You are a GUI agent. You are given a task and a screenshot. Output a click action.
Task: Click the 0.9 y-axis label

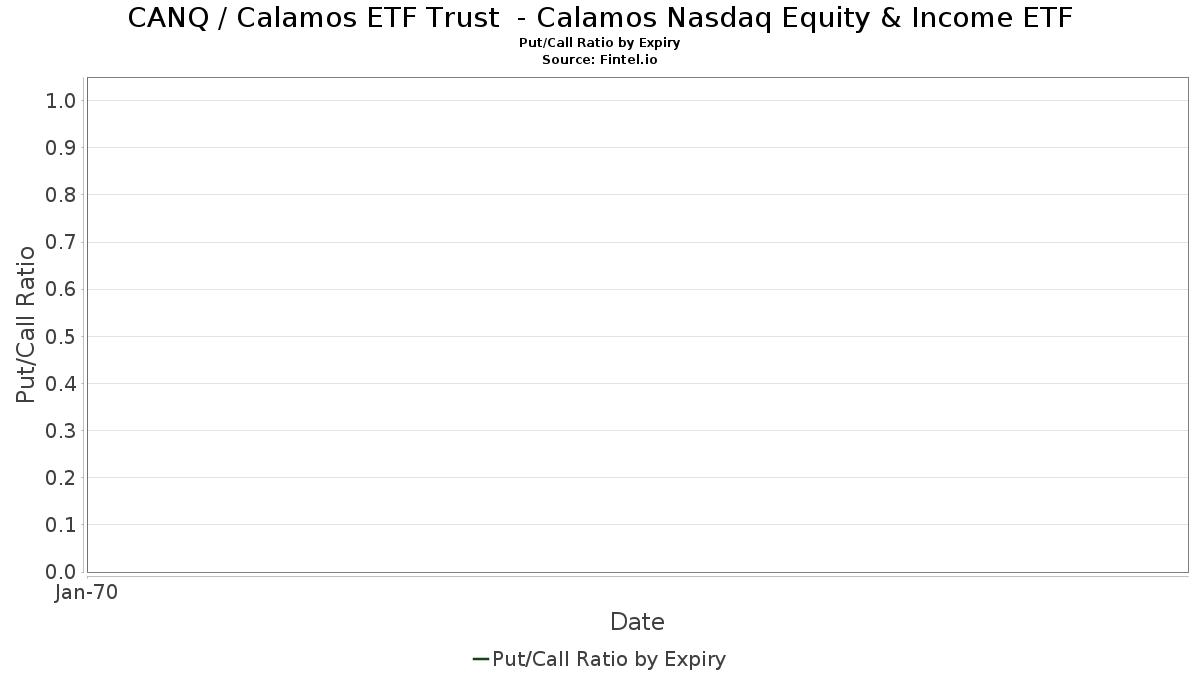pyautogui.click(x=61, y=148)
